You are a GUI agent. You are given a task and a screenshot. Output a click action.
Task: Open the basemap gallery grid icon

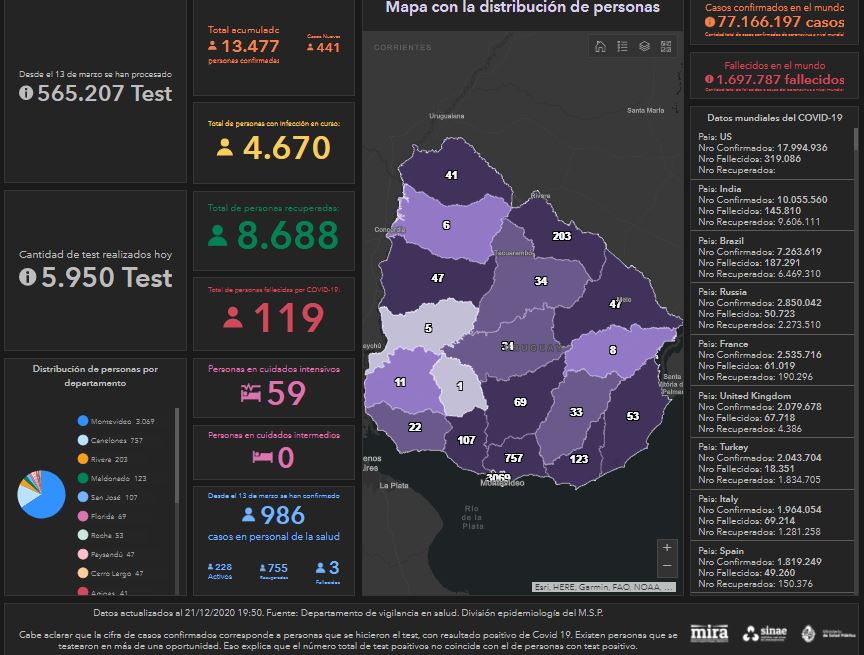coord(666,46)
